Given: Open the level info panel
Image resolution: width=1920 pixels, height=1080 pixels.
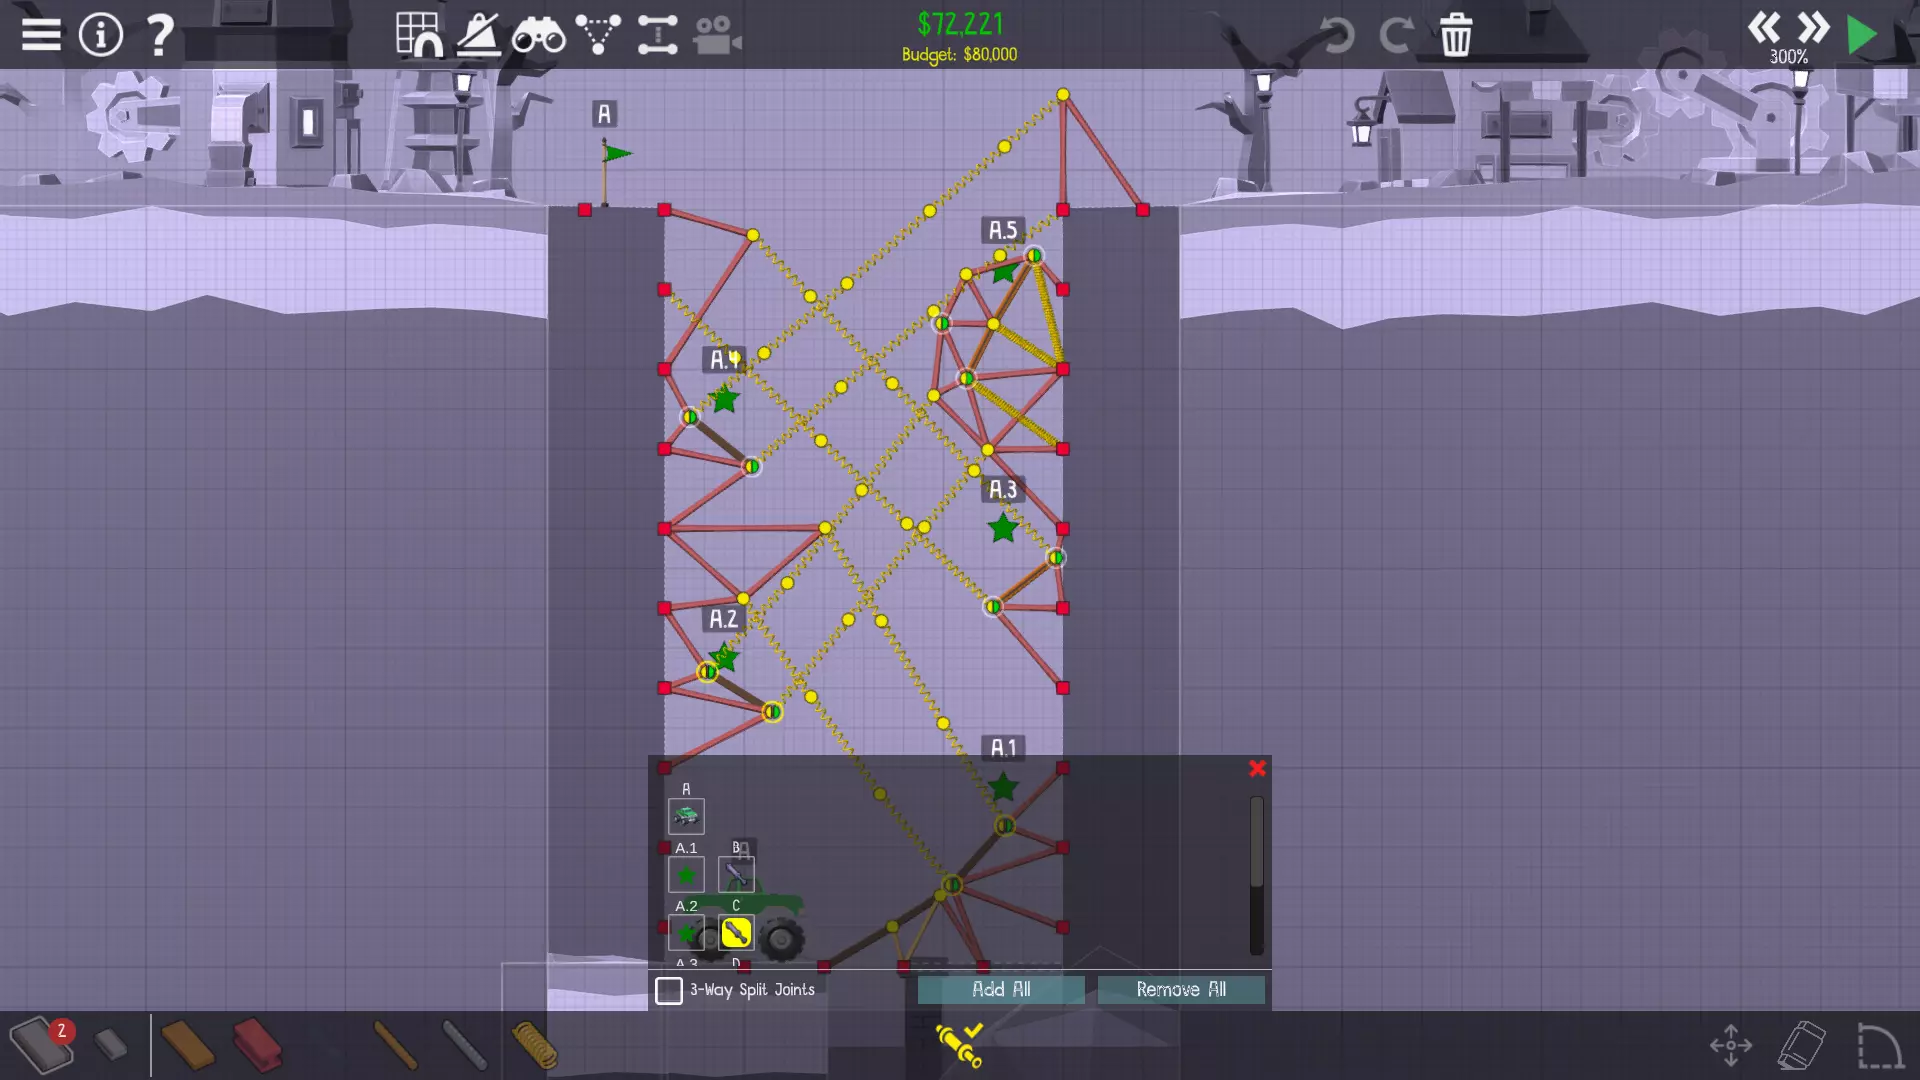Looking at the screenshot, I should (x=101, y=35).
